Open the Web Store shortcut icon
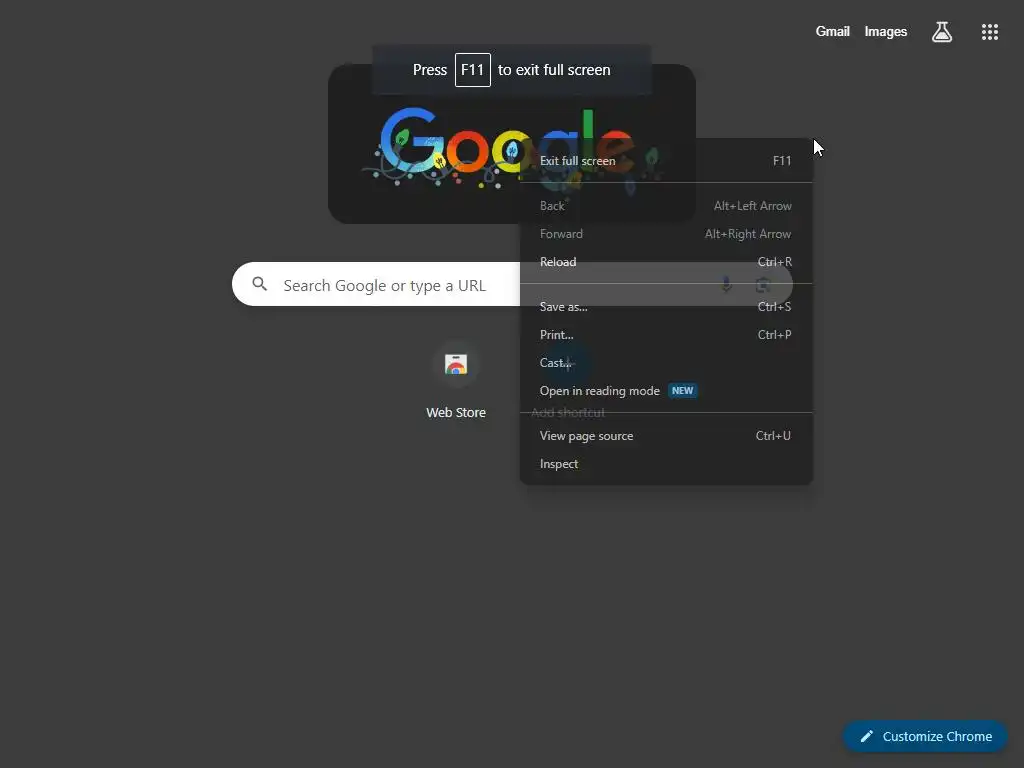1024x768 pixels. (456, 364)
